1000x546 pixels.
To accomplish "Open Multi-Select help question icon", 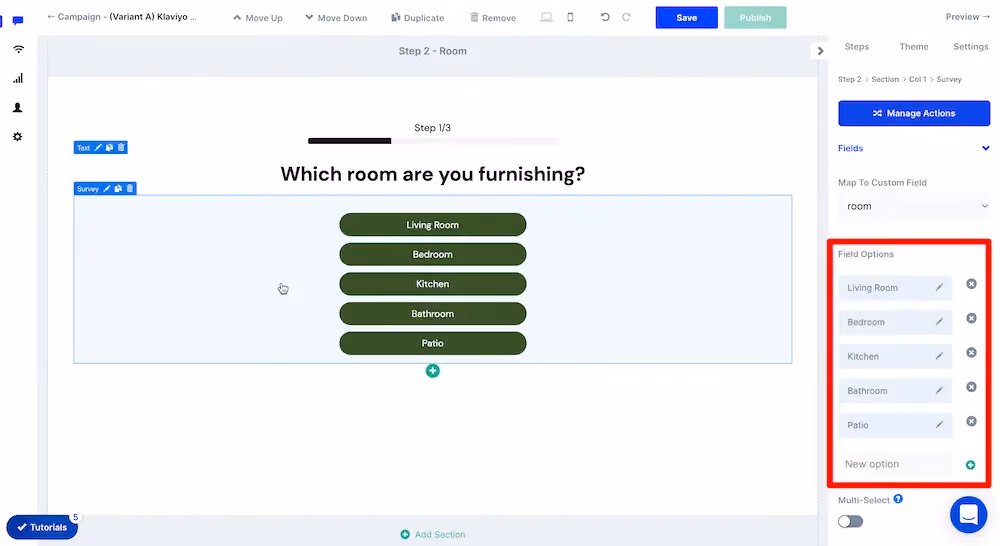I will tap(898, 499).
